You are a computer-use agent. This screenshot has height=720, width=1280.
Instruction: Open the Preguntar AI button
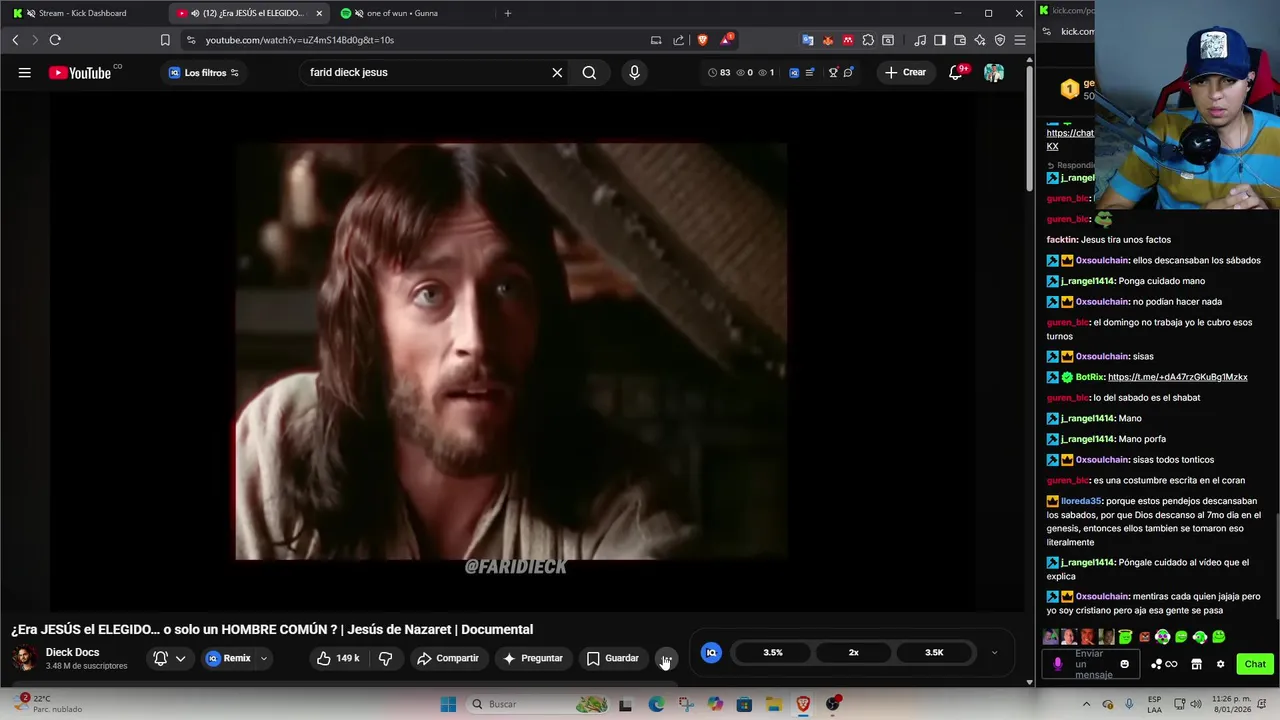[533, 658]
